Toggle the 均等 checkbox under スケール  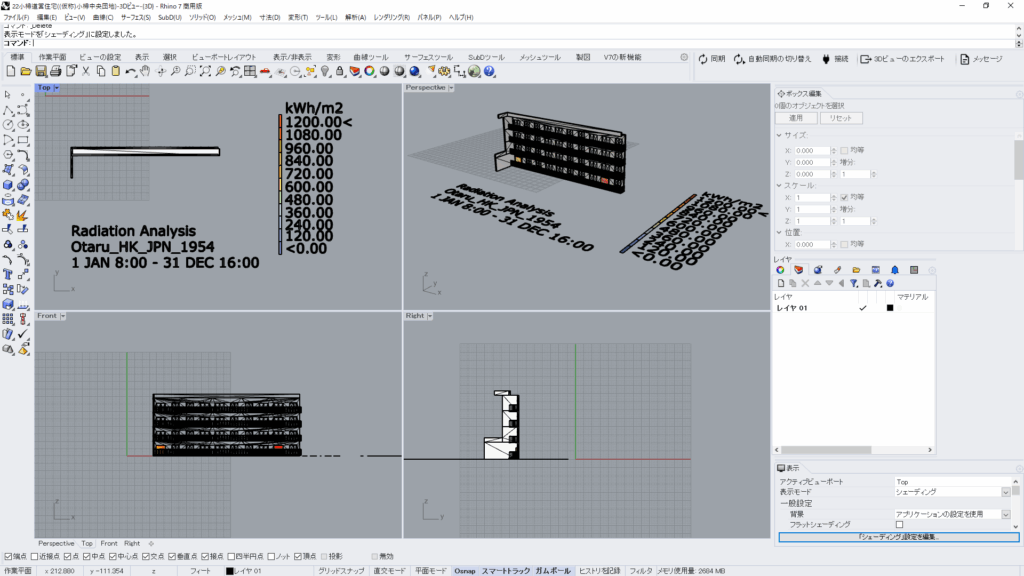pyautogui.click(x=845, y=197)
